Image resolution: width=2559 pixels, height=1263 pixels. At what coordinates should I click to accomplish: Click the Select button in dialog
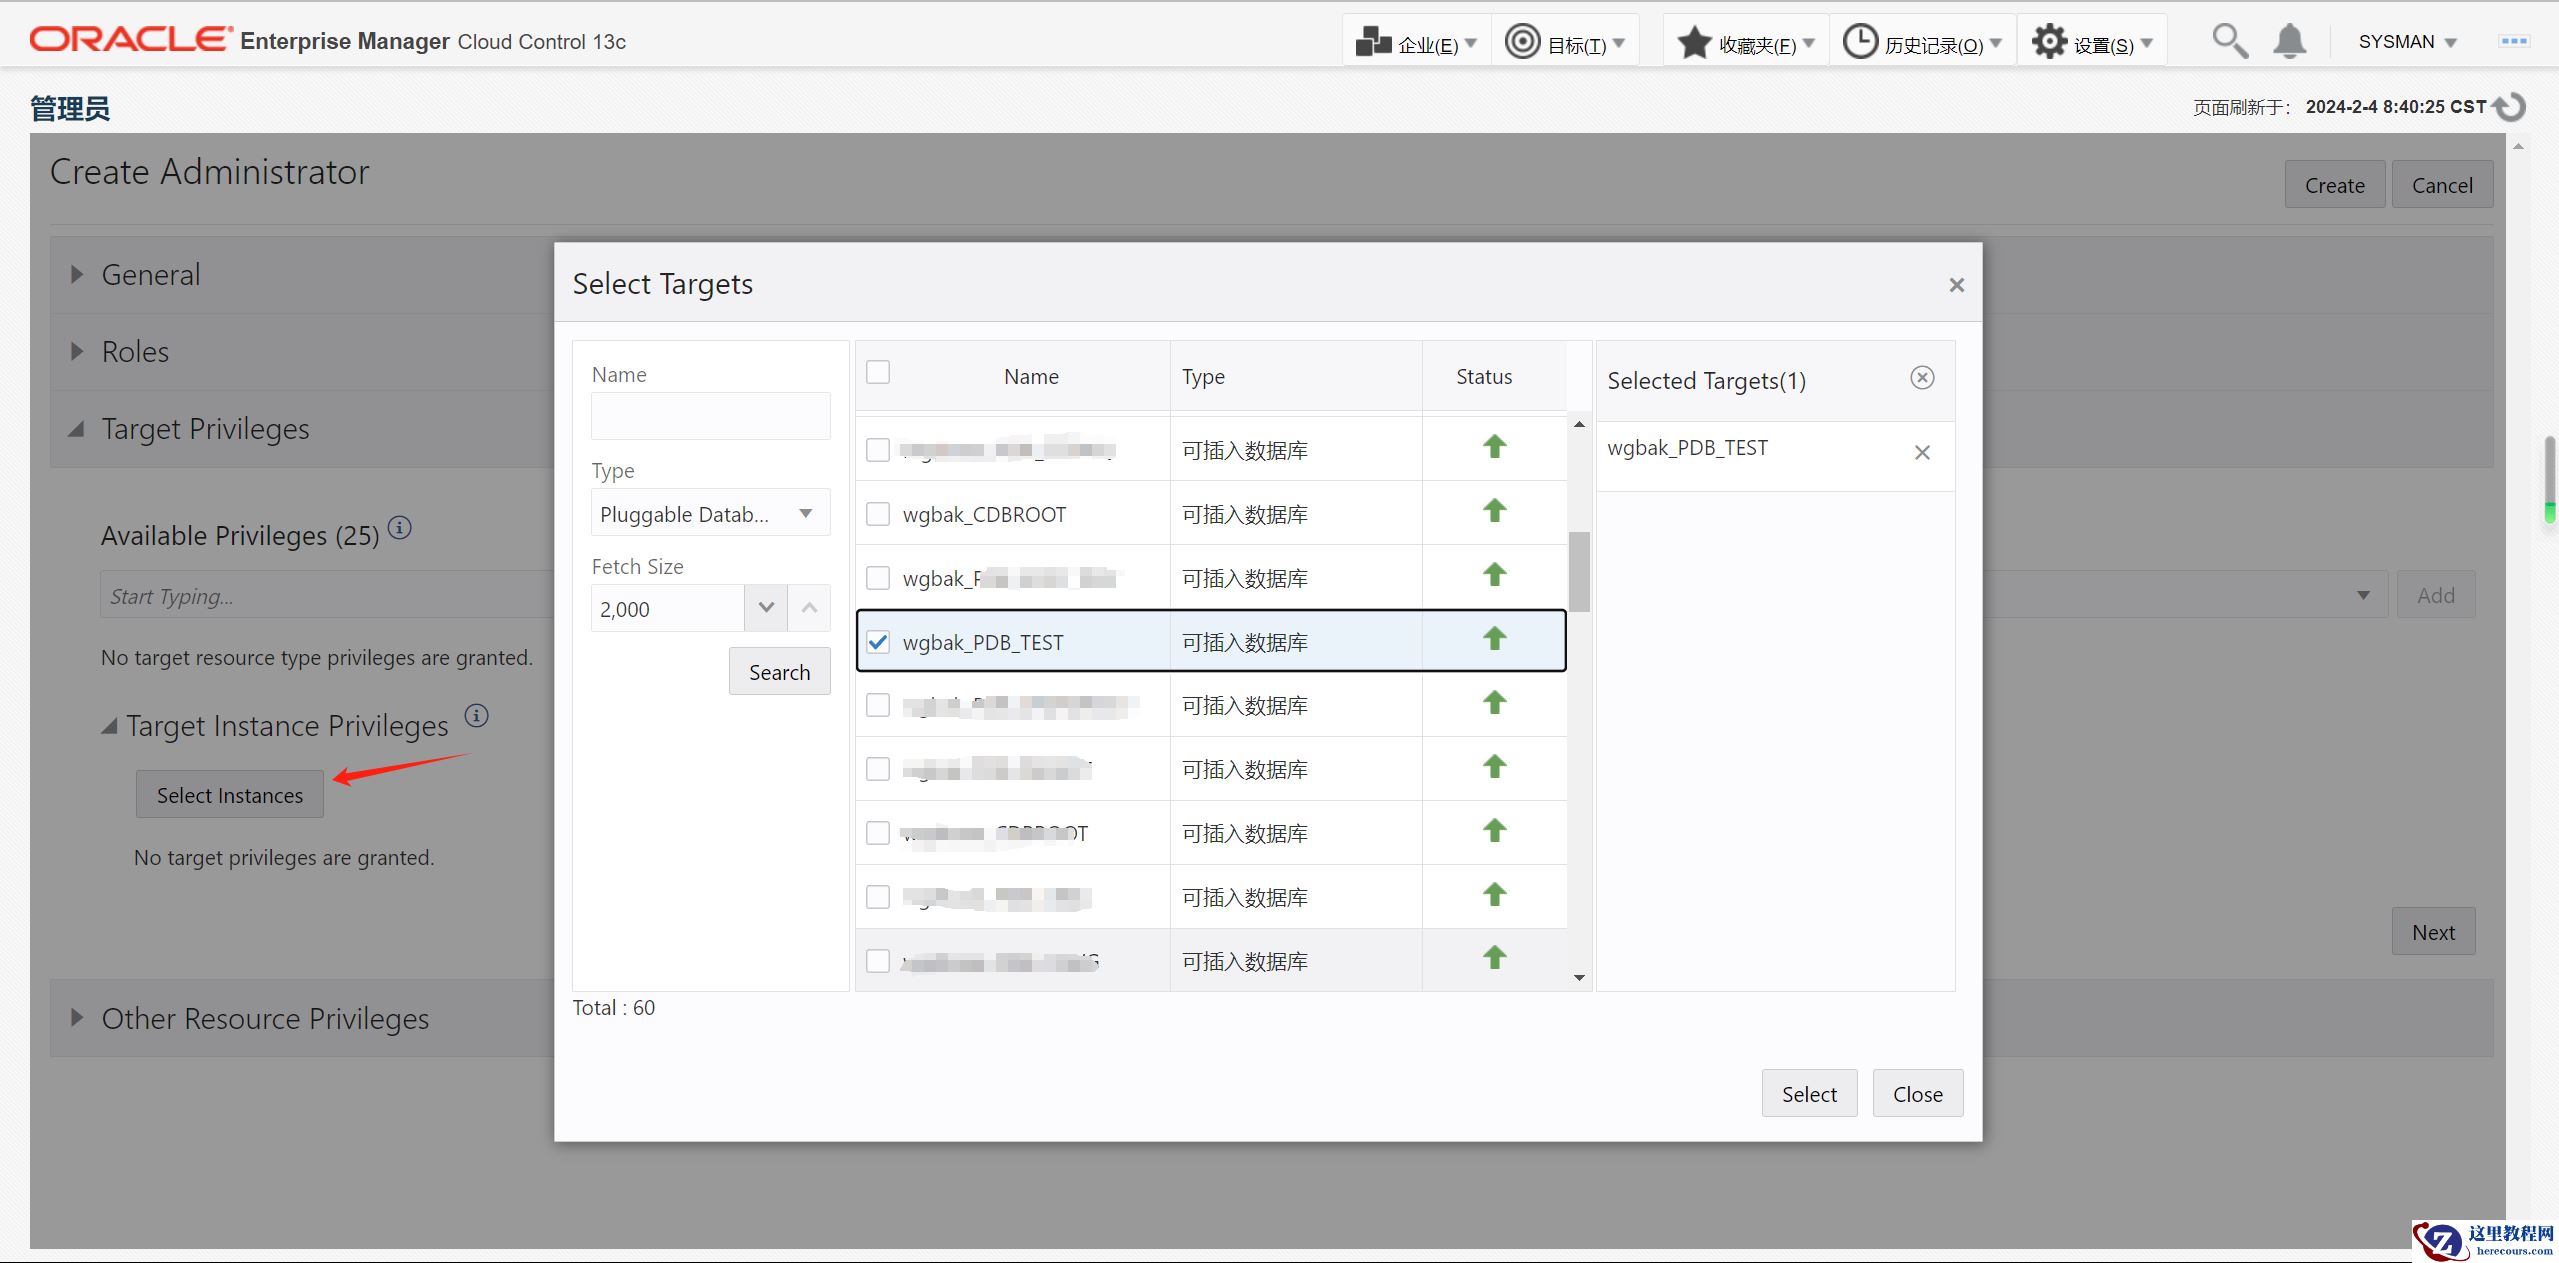click(x=1808, y=1094)
